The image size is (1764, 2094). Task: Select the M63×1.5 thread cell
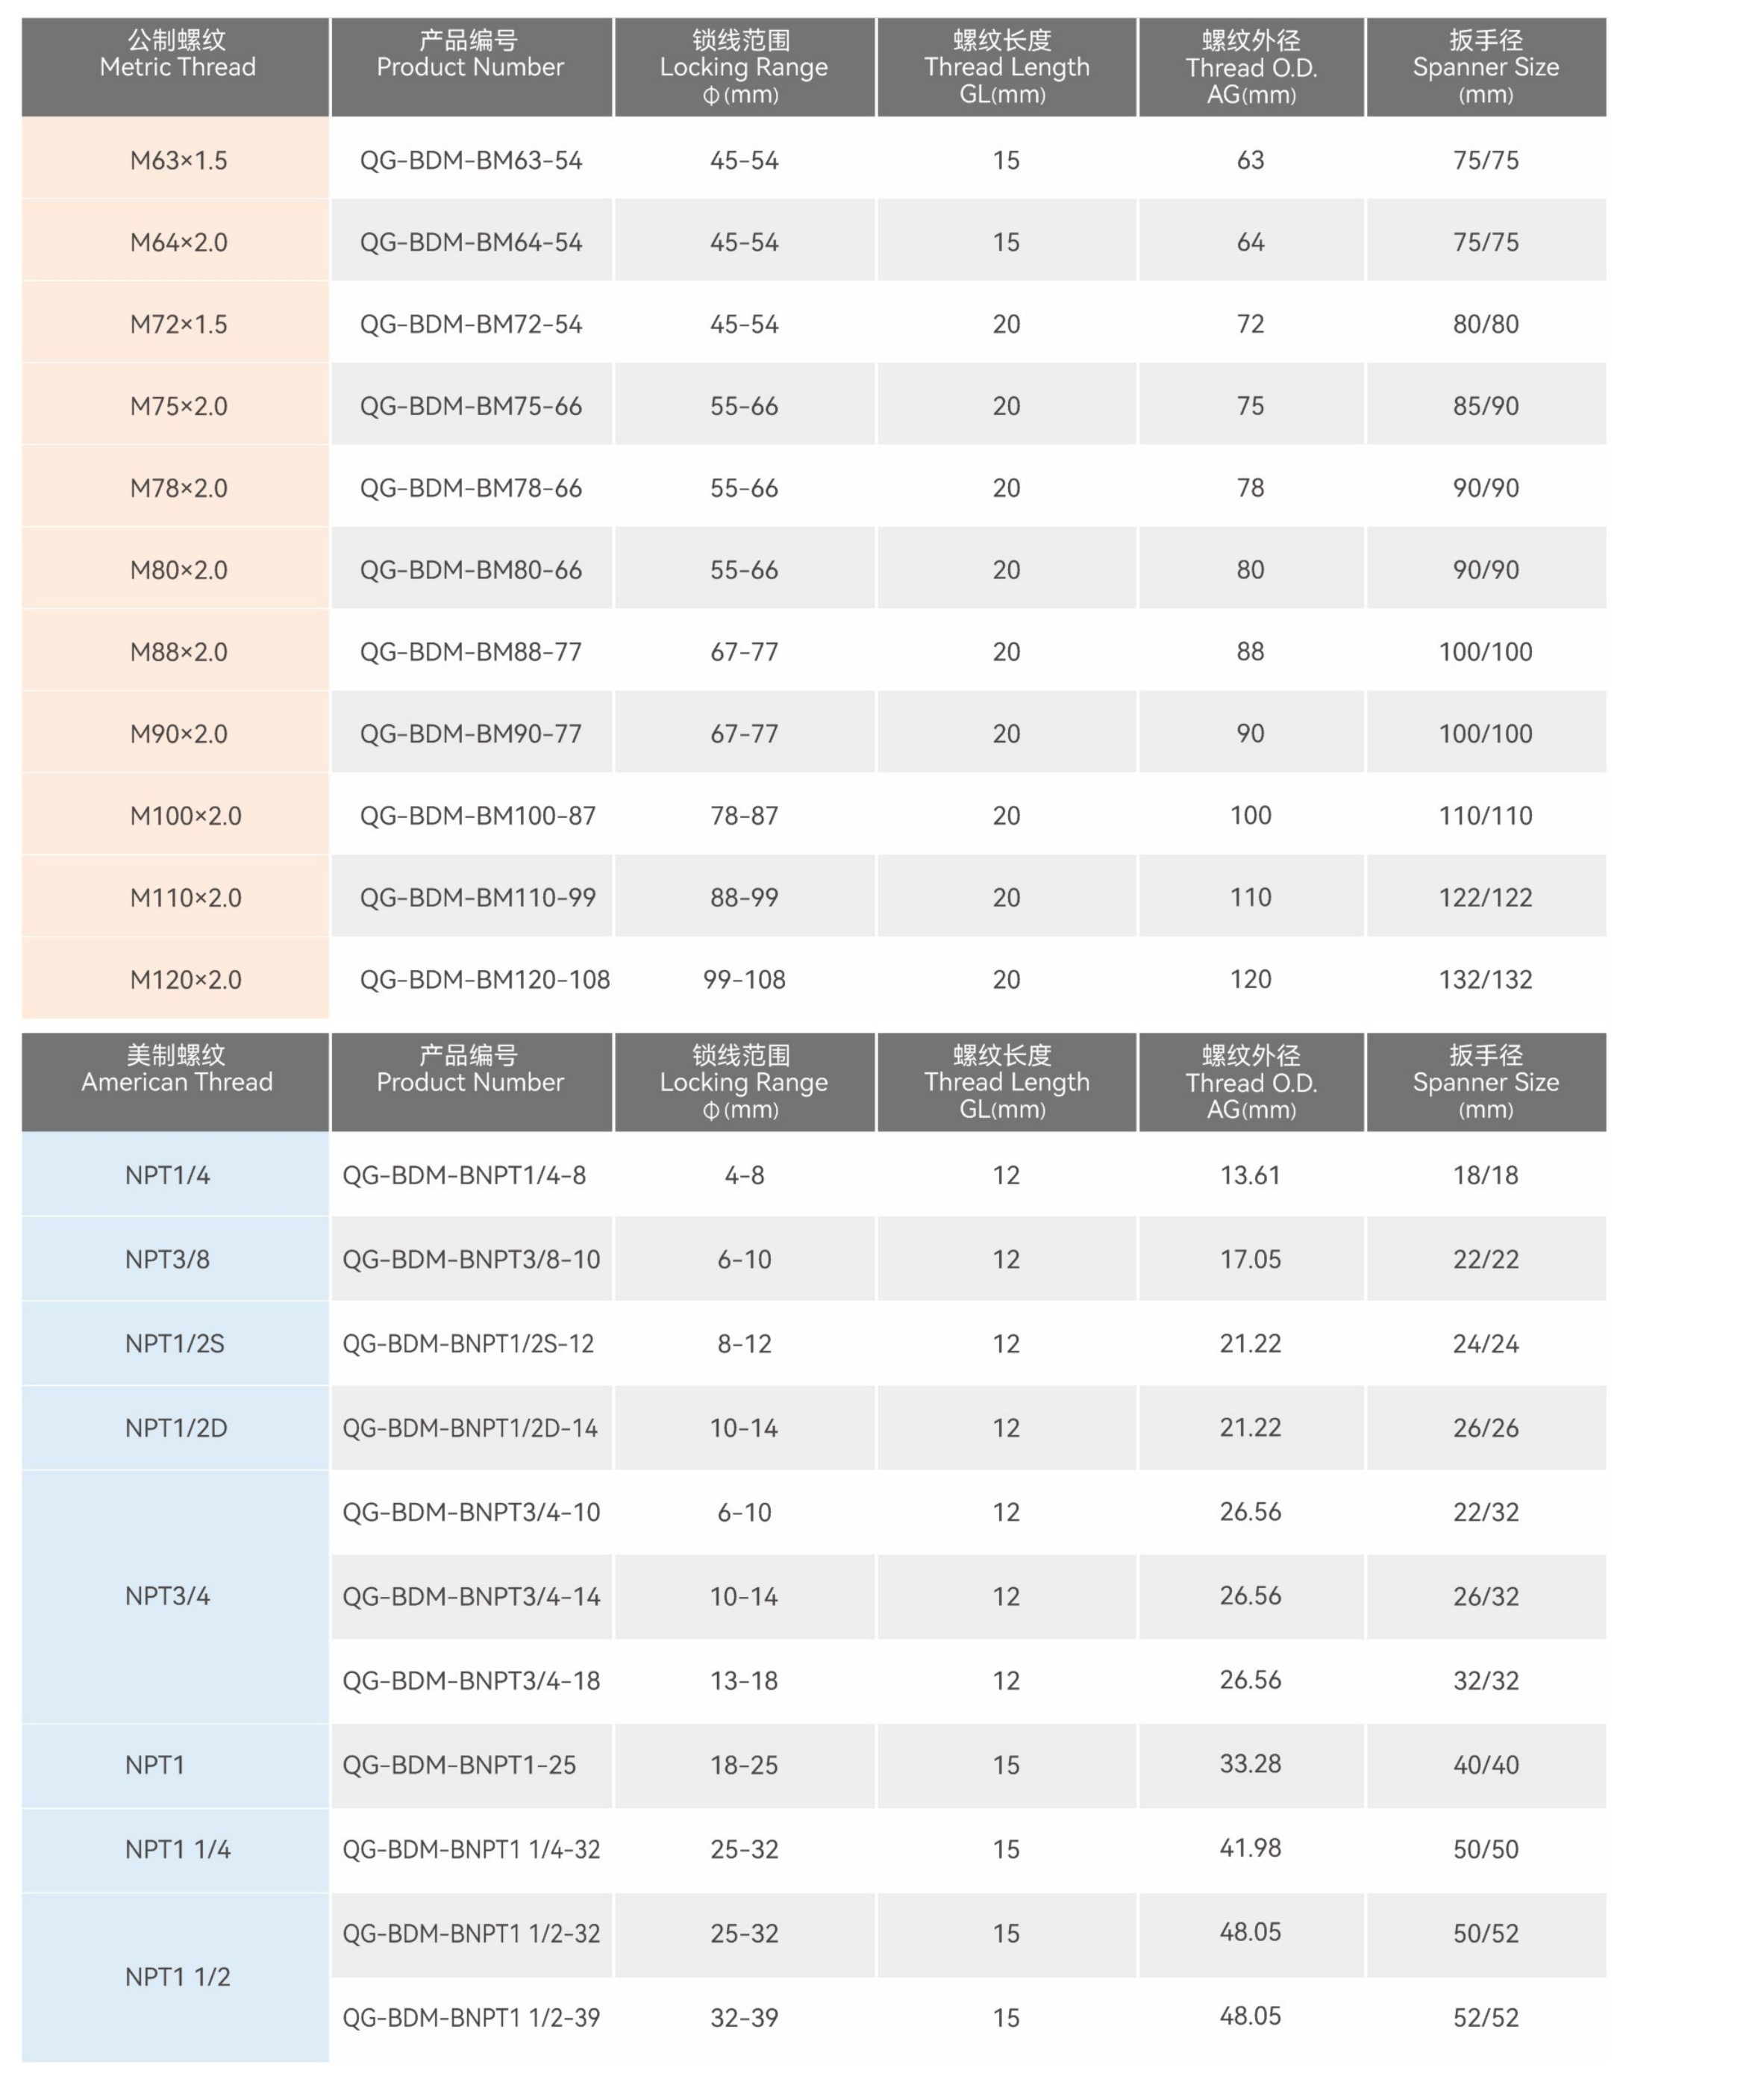coord(178,160)
